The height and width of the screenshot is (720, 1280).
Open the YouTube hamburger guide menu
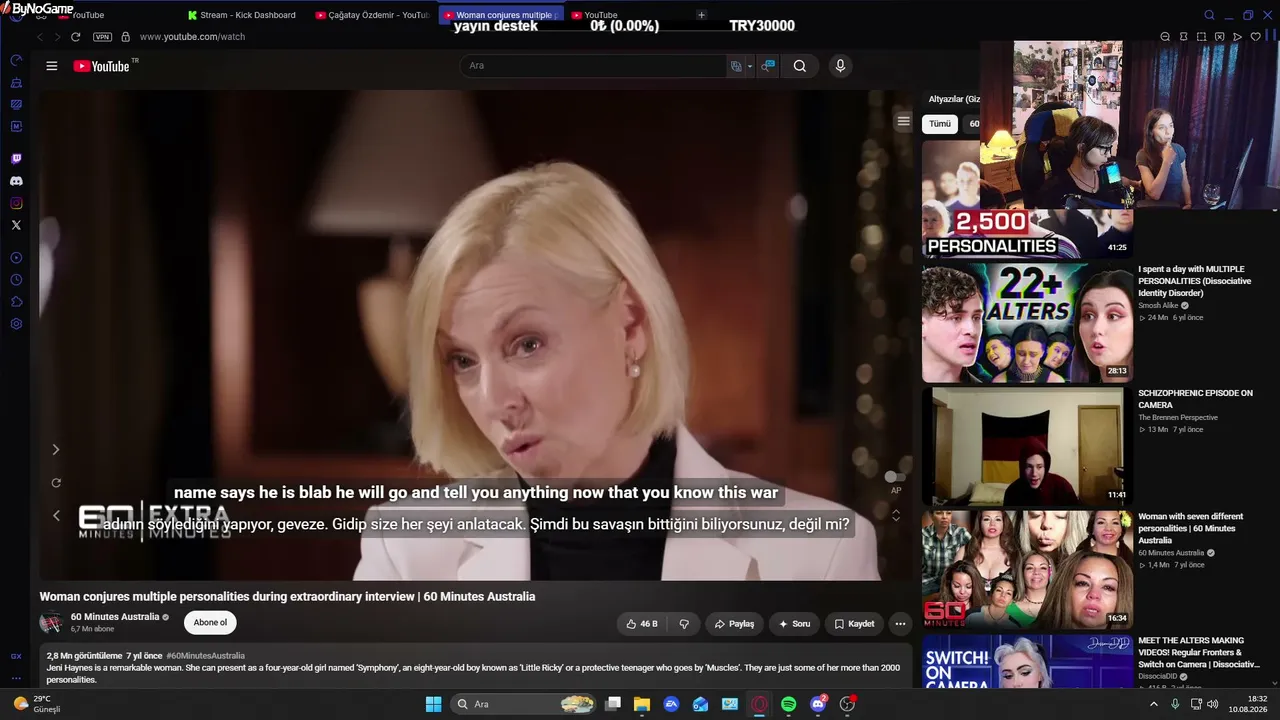pos(52,66)
